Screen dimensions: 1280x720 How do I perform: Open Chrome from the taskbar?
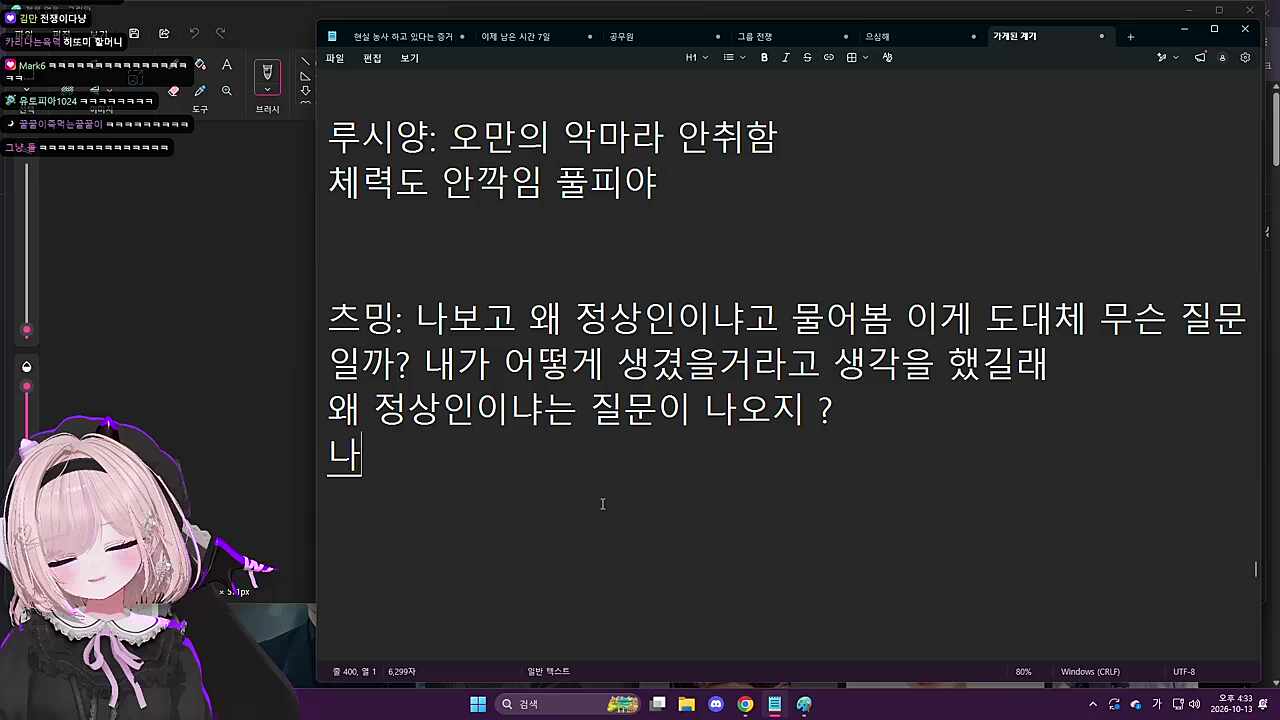(745, 704)
